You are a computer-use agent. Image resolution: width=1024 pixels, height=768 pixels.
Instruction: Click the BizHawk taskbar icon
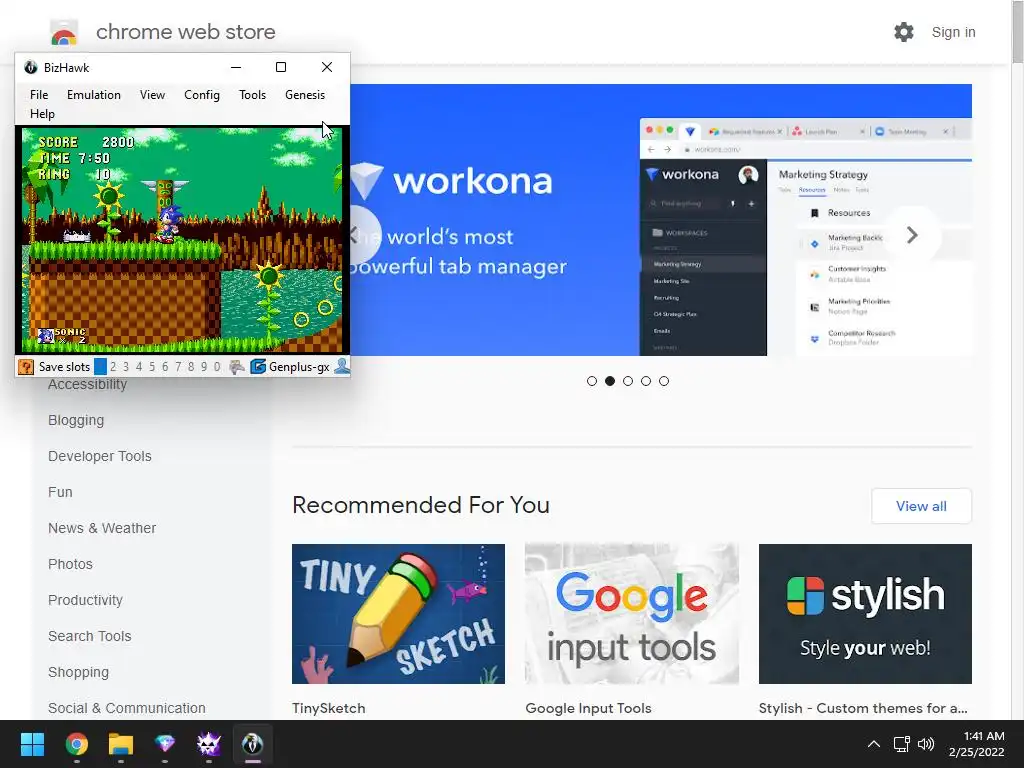[x=253, y=744]
